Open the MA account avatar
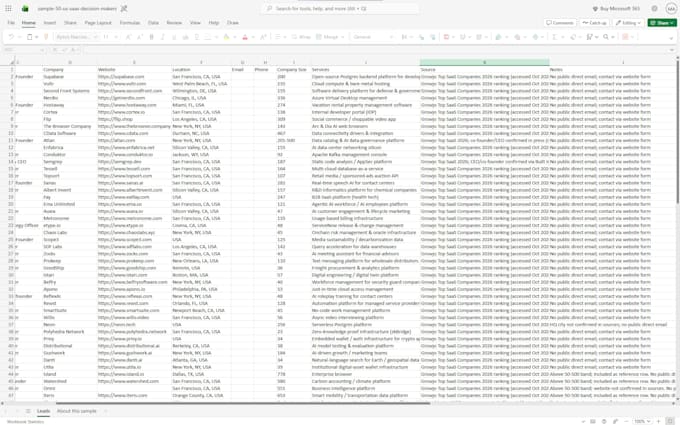 point(672,8)
